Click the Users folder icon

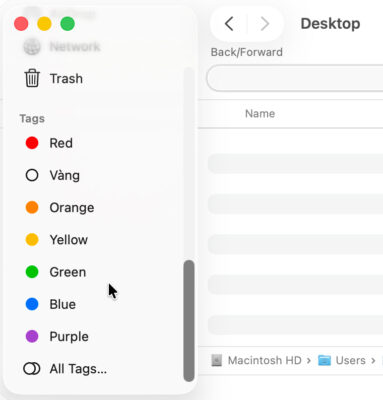tap(324, 360)
